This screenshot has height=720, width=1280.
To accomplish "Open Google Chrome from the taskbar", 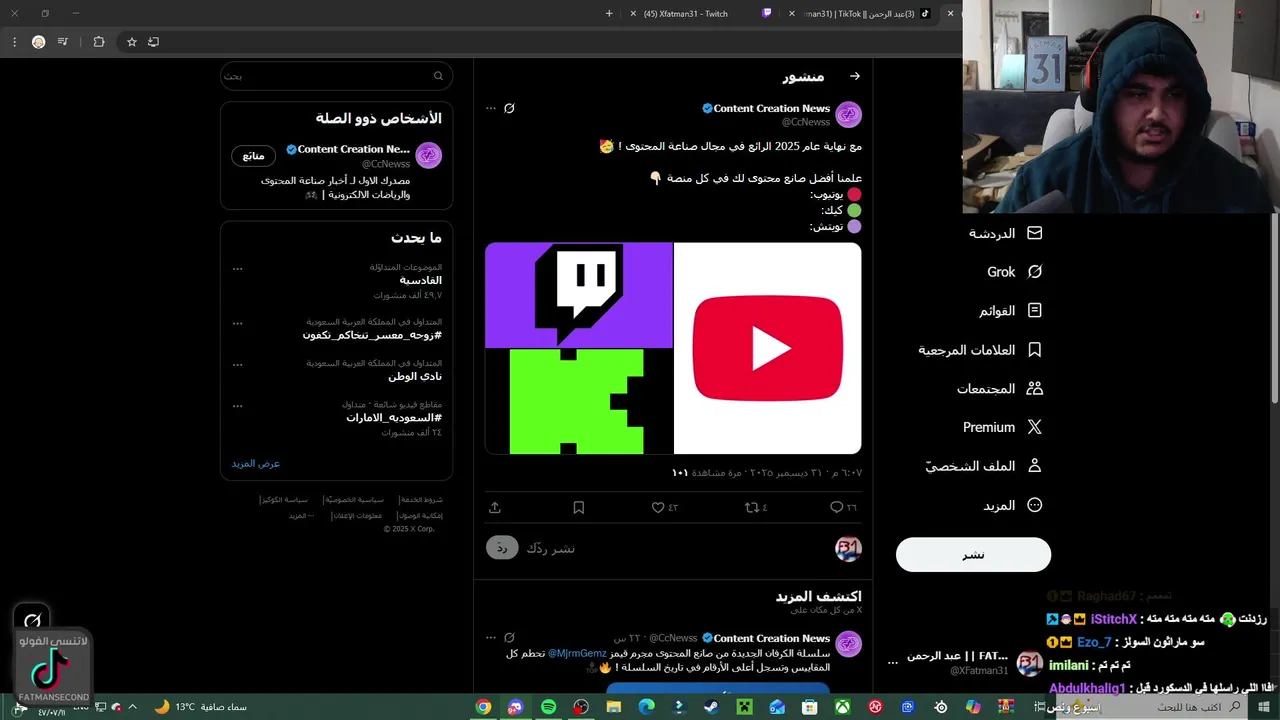I will [484, 707].
